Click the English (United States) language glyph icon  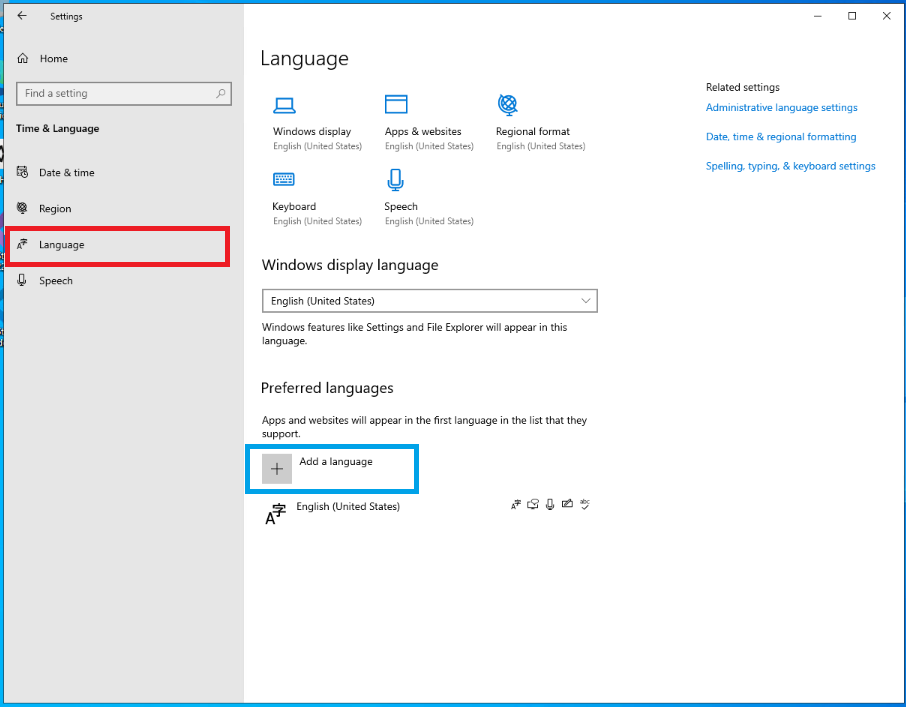coord(276,513)
